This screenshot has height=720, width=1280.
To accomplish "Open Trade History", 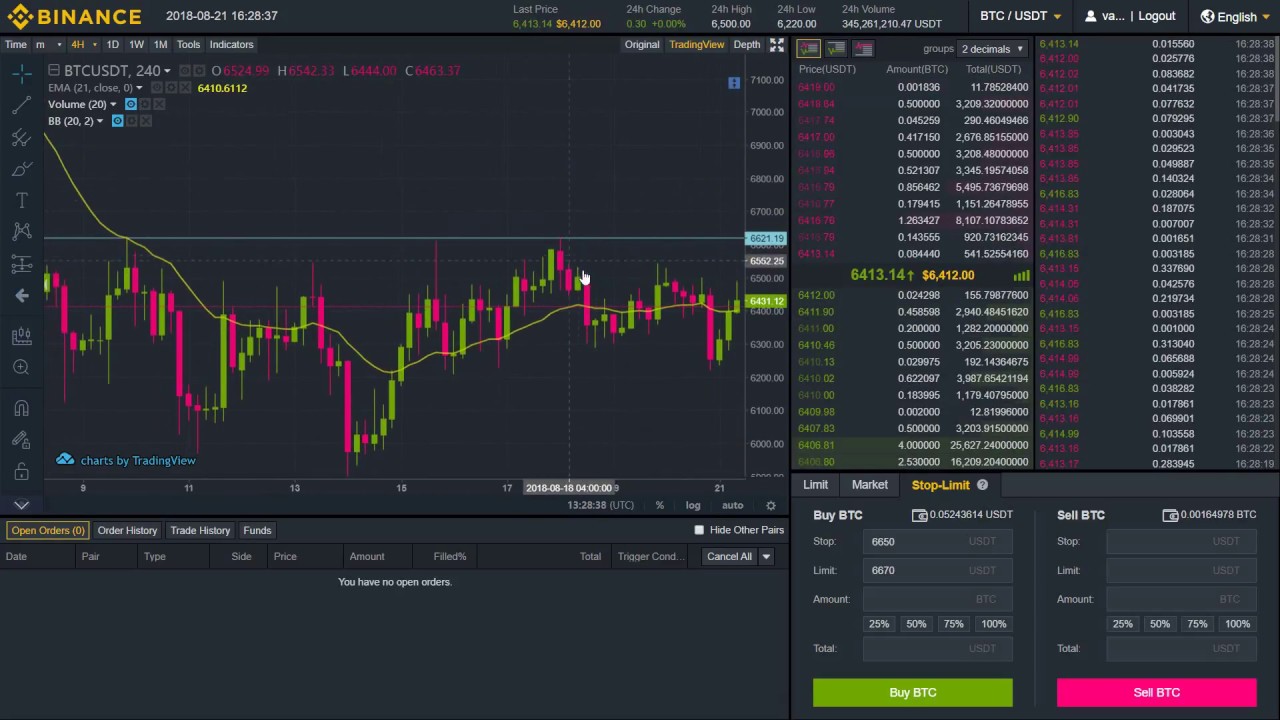I will point(200,530).
